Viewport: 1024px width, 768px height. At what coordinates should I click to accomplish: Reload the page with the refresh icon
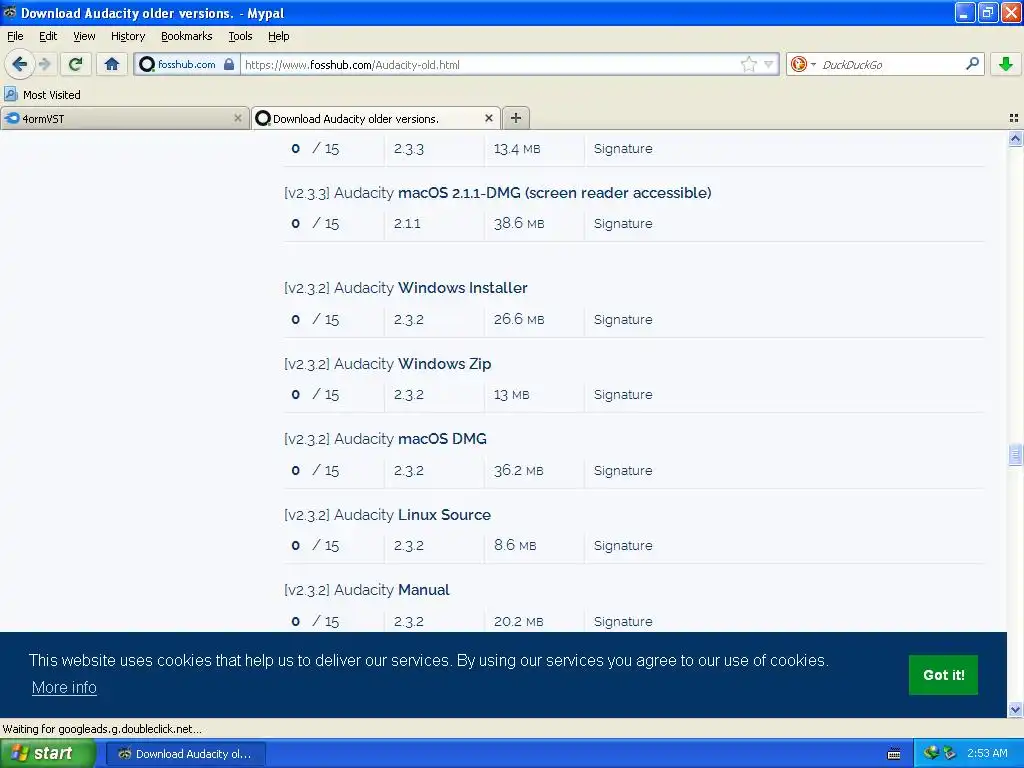click(x=75, y=64)
